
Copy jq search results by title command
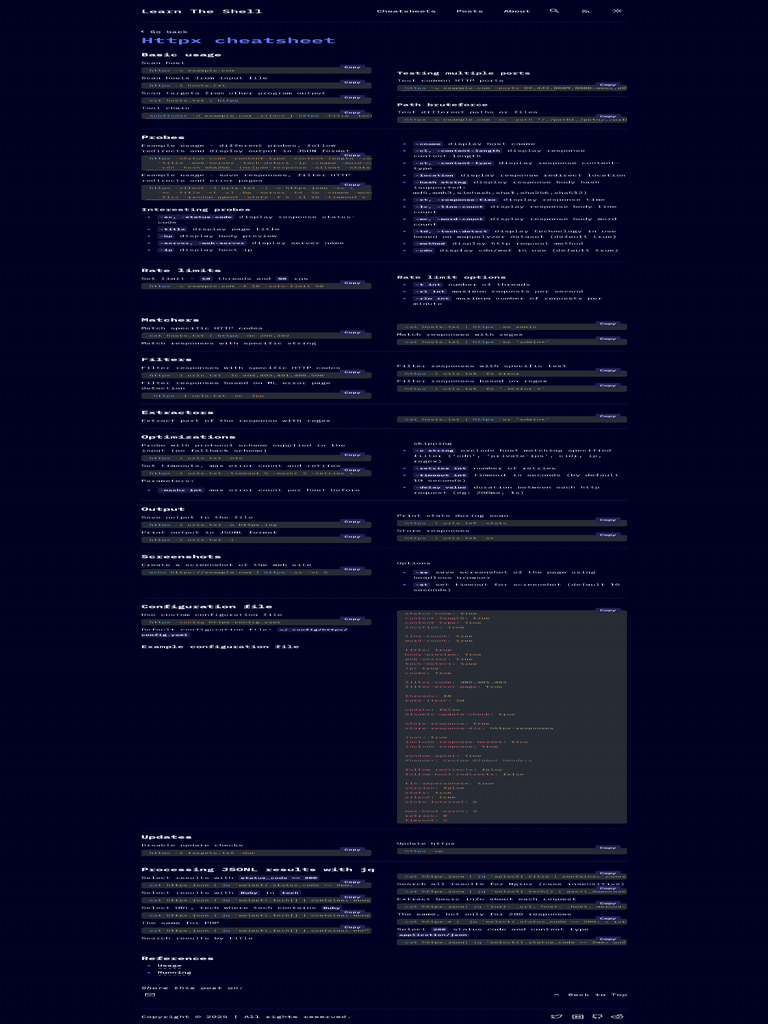point(607,873)
